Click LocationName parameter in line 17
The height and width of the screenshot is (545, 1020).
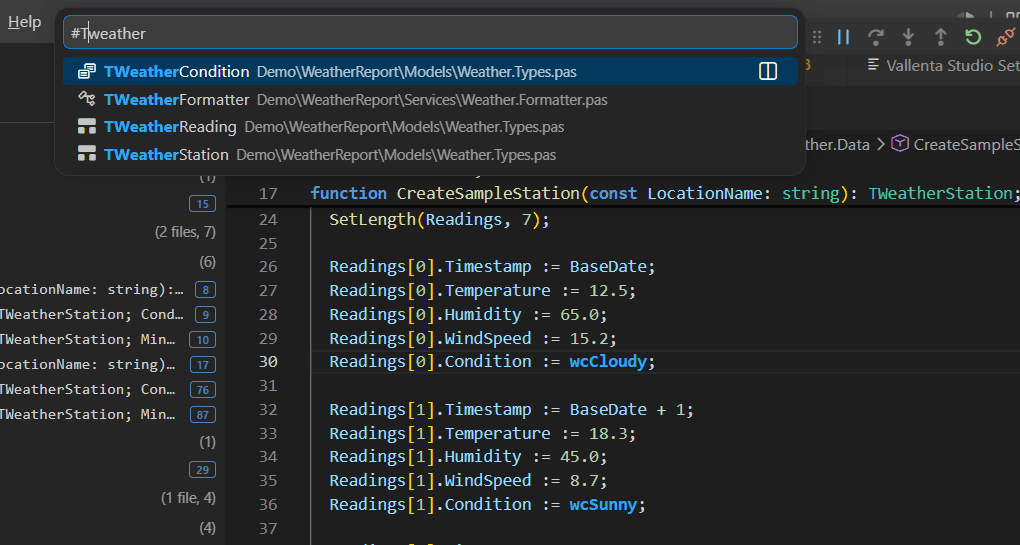(705, 193)
